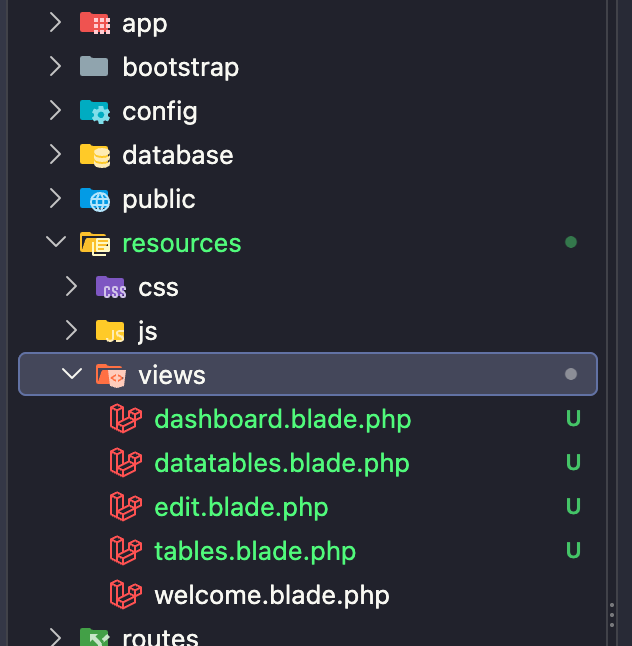Click untracked U badge on dashboard.blade.php
632x646 pixels.
click(573, 419)
